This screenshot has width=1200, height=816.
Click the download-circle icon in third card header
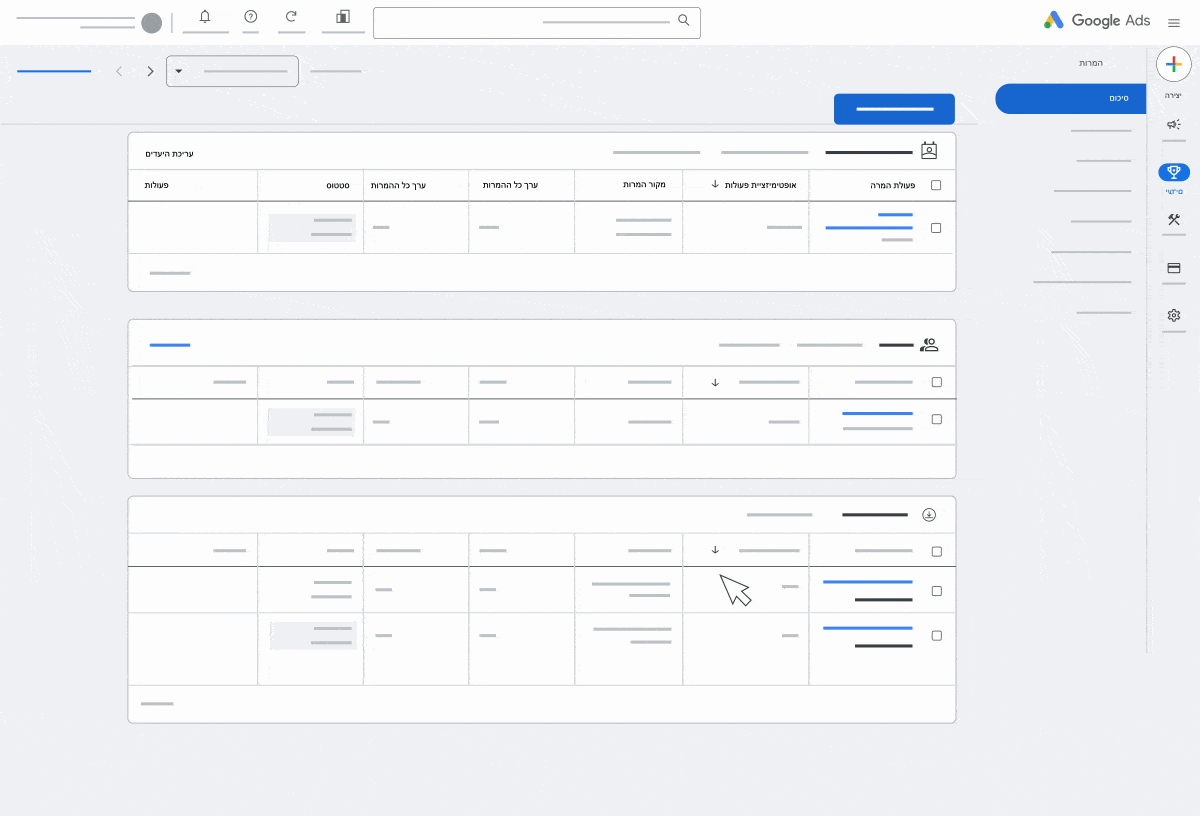929,515
